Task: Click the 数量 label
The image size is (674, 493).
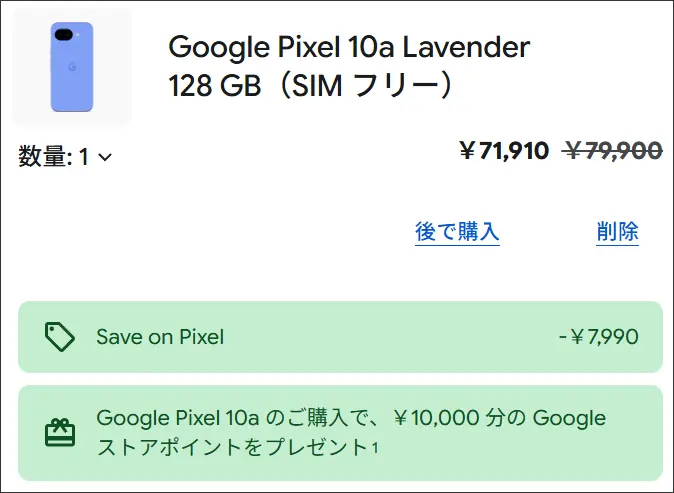Action: point(44,156)
